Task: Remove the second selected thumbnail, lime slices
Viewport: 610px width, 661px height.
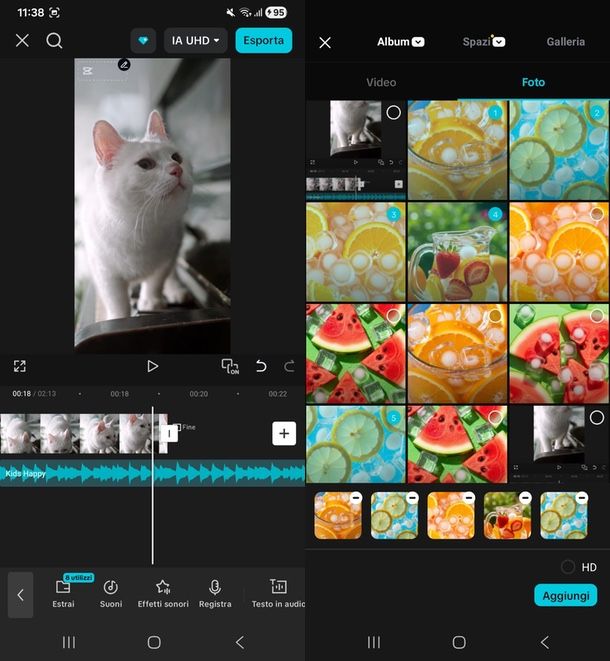Action: pos(413,498)
